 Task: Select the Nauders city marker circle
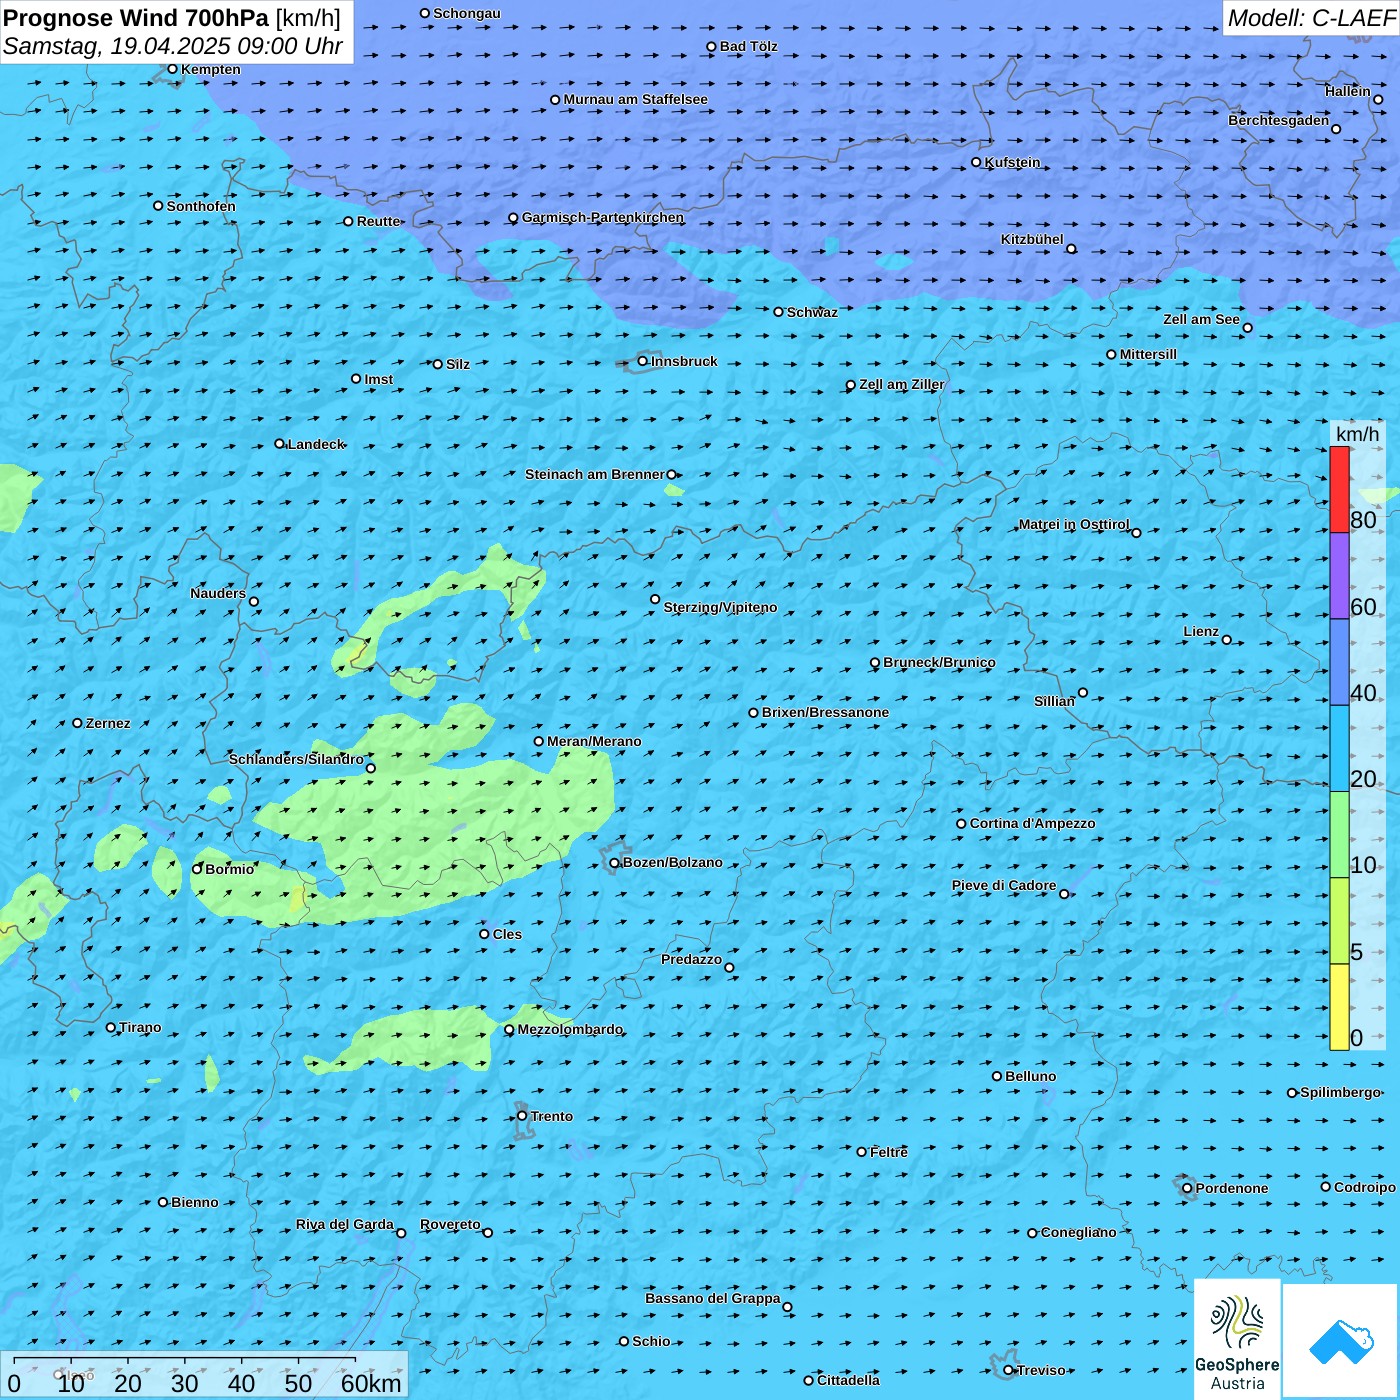[254, 601]
